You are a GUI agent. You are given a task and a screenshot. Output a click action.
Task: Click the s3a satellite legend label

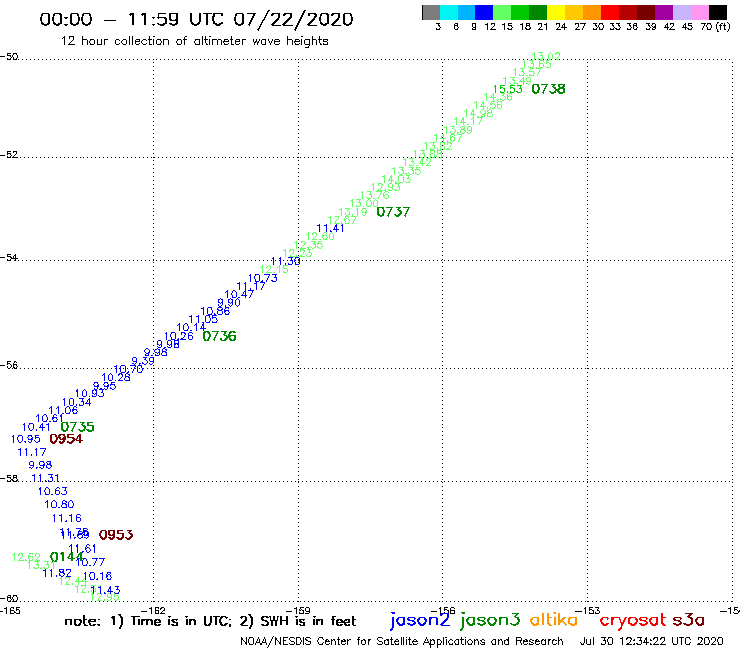(689, 620)
